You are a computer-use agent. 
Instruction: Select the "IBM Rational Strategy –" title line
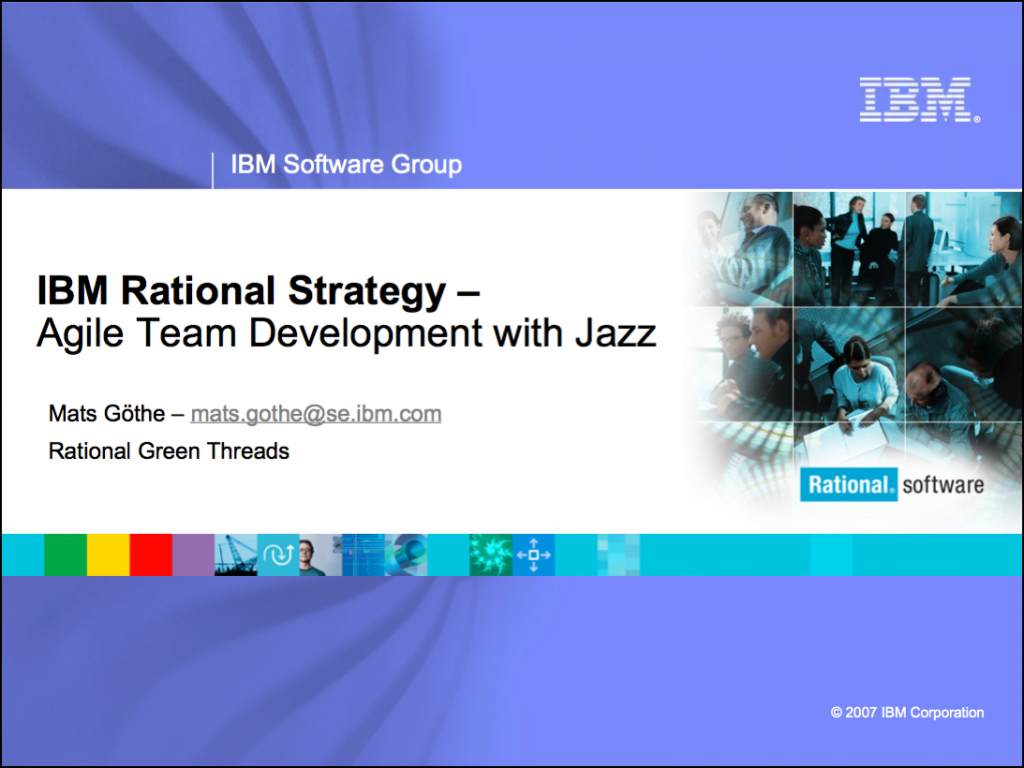click(259, 291)
